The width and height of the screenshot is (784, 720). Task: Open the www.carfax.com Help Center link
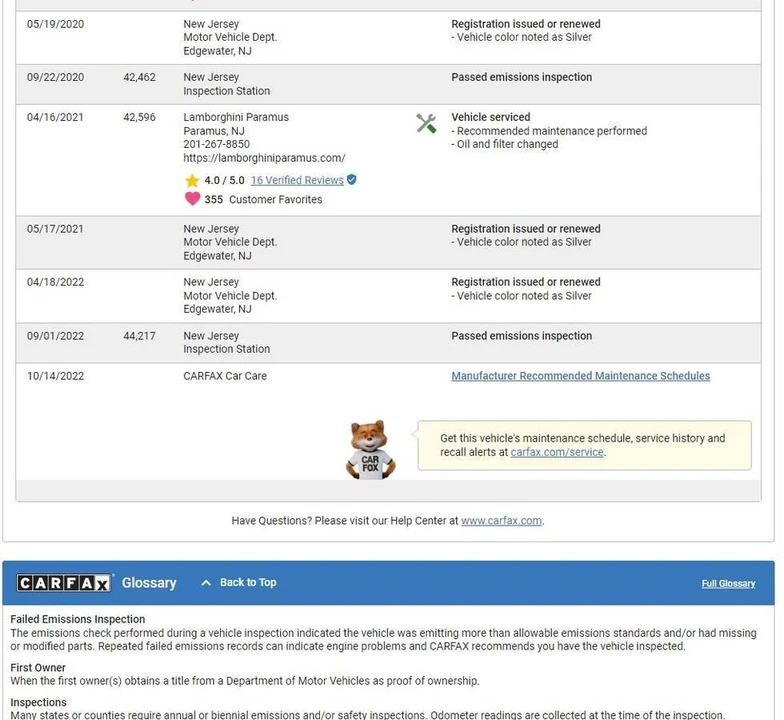[501, 520]
